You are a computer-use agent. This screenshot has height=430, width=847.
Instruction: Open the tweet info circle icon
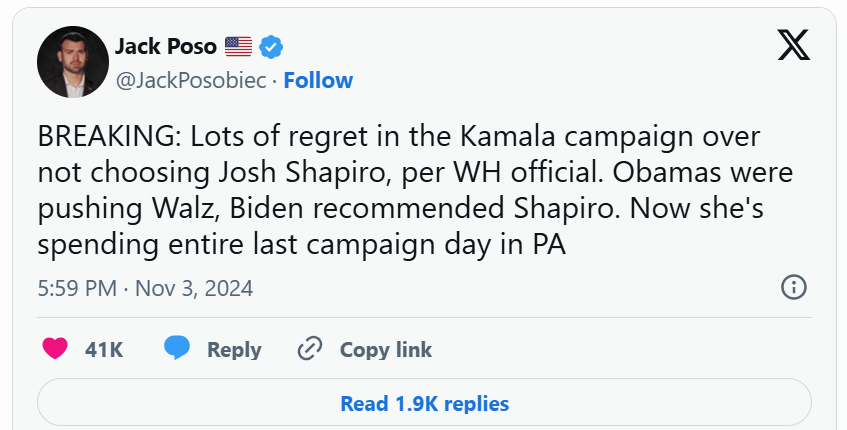click(793, 288)
